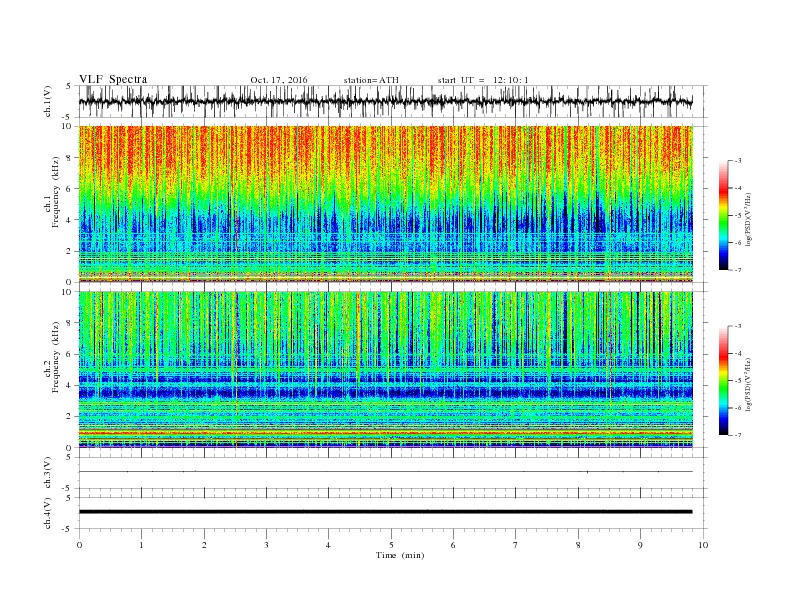The width and height of the screenshot is (792, 612).
Task: Click the "6" kHz tick on ch.2 spectrogram axis
Action: 70,354
